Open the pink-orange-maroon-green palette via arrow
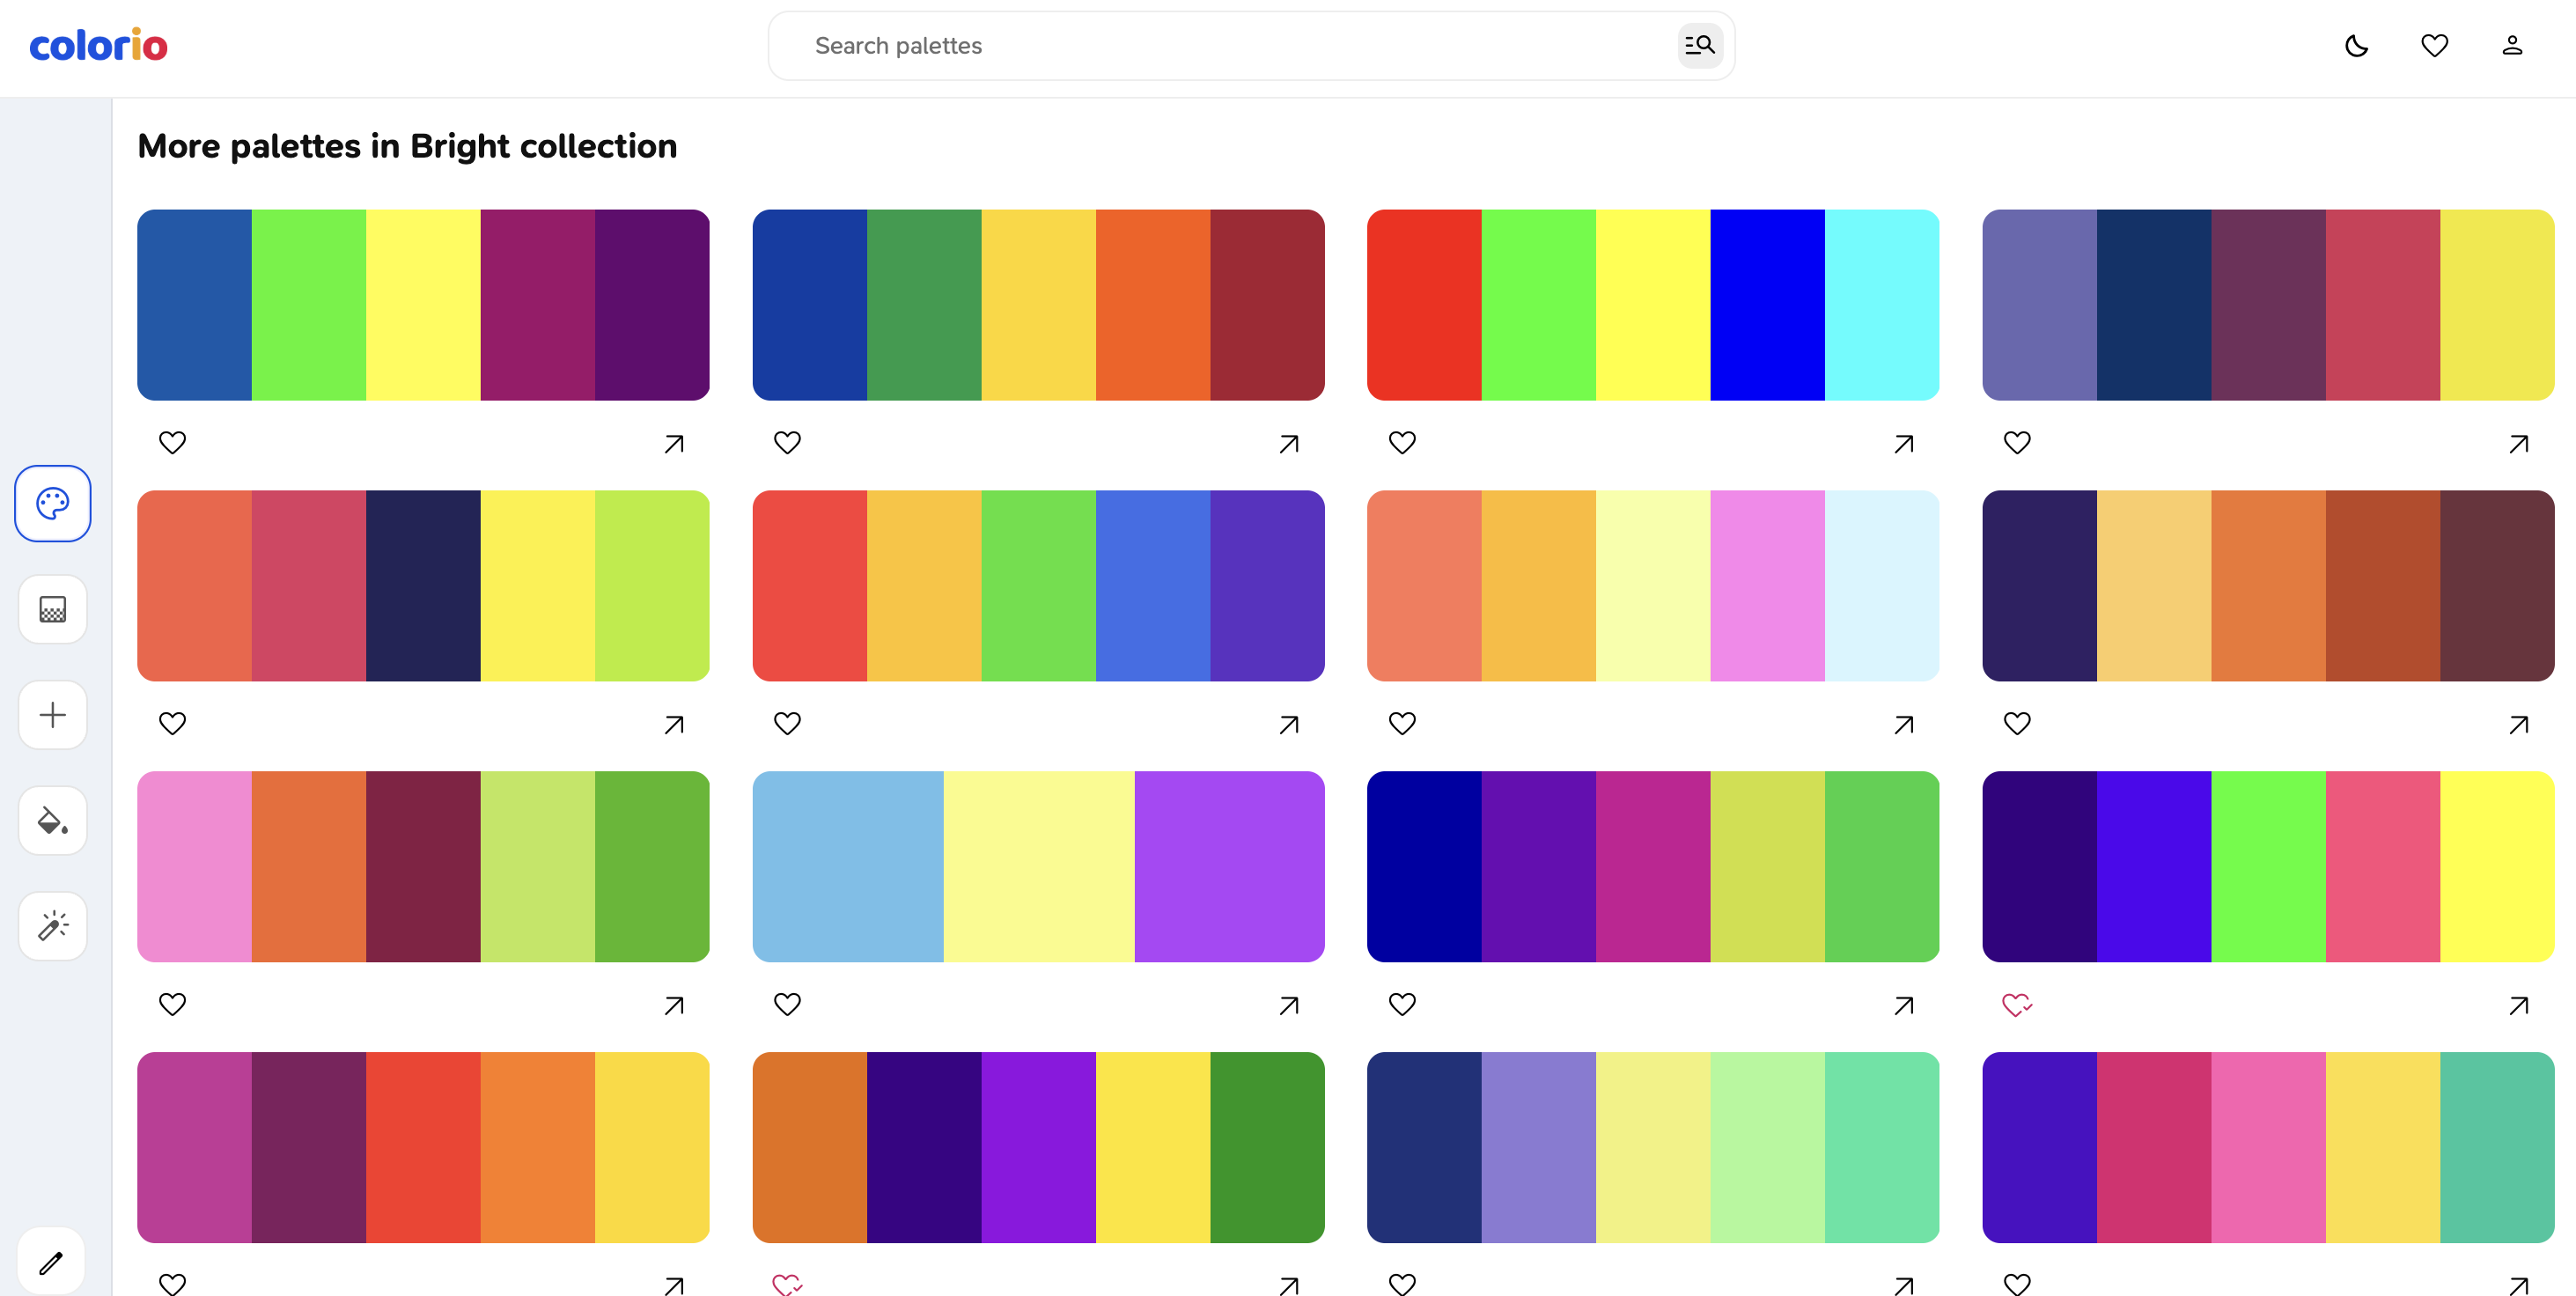 pyautogui.click(x=674, y=1005)
